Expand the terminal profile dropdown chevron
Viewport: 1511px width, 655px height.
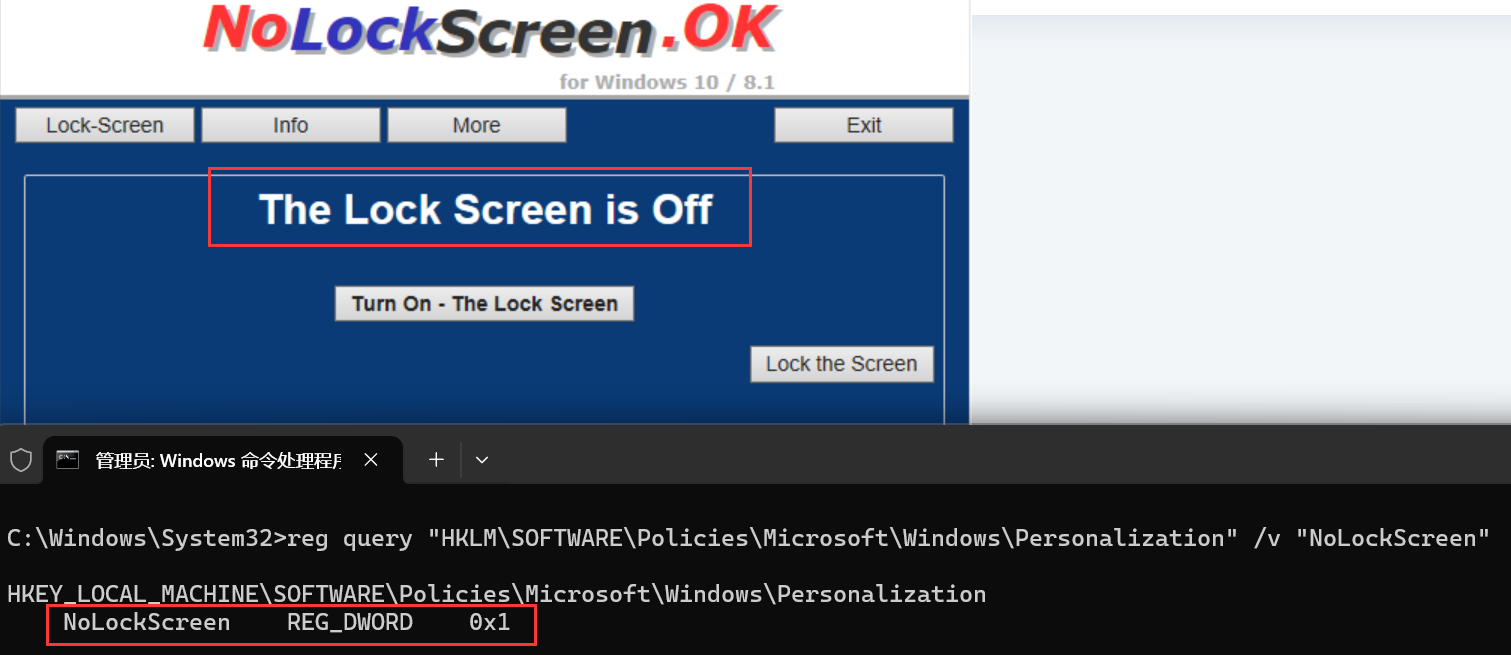pos(482,460)
